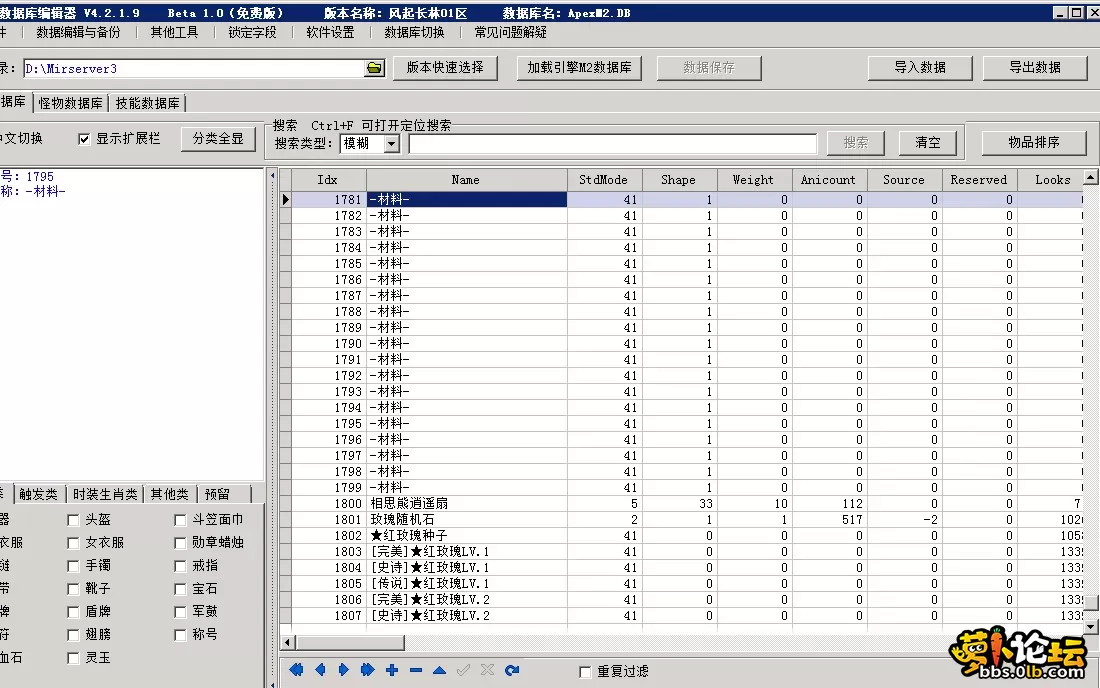Delete the current record with the minus icon
The width and height of the screenshot is (1100, 688).
pos(415,669)
